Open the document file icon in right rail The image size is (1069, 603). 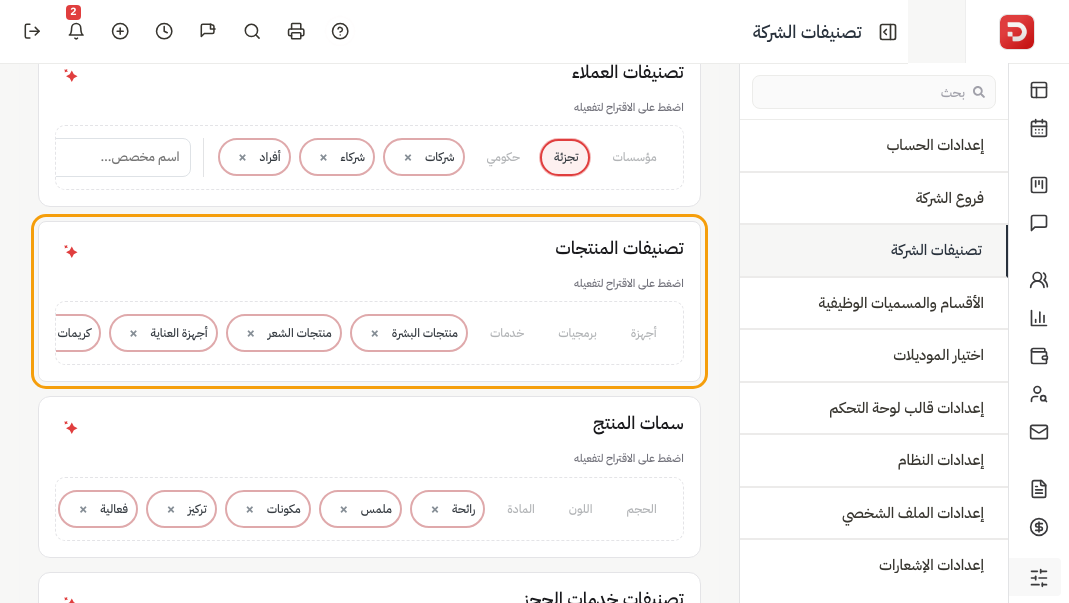1038,488
